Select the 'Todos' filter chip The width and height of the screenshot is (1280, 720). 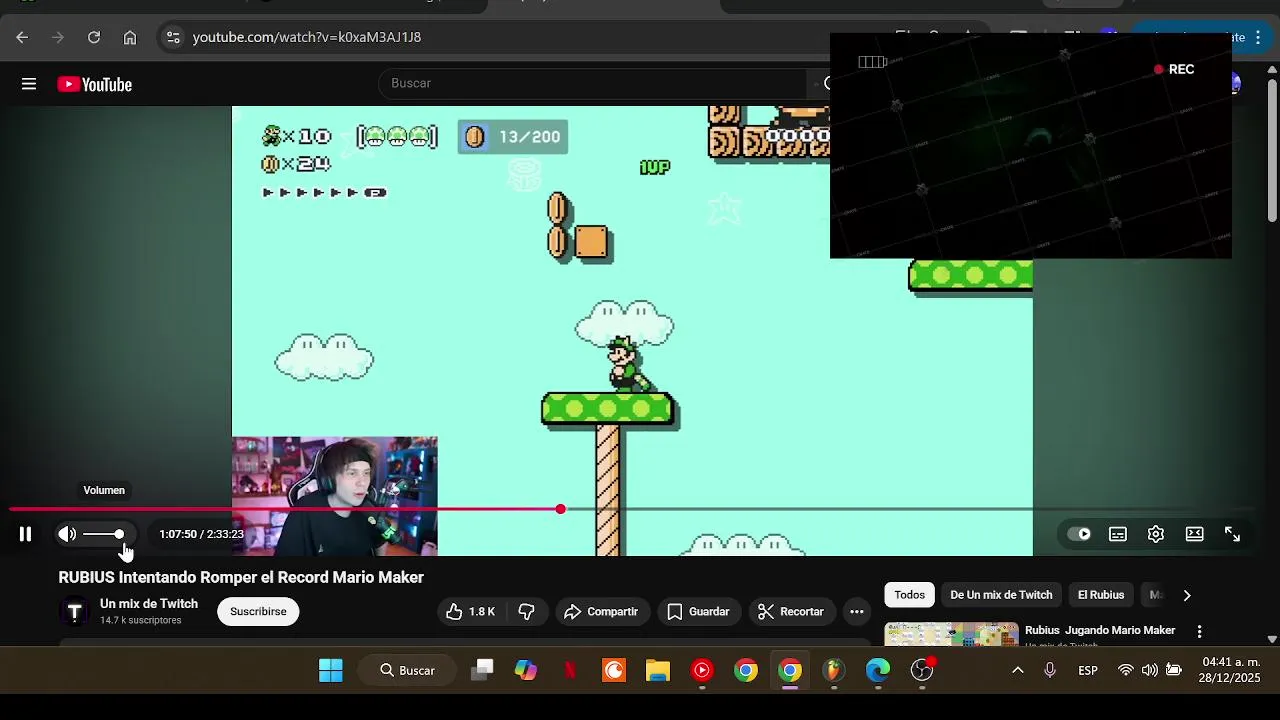910,595
